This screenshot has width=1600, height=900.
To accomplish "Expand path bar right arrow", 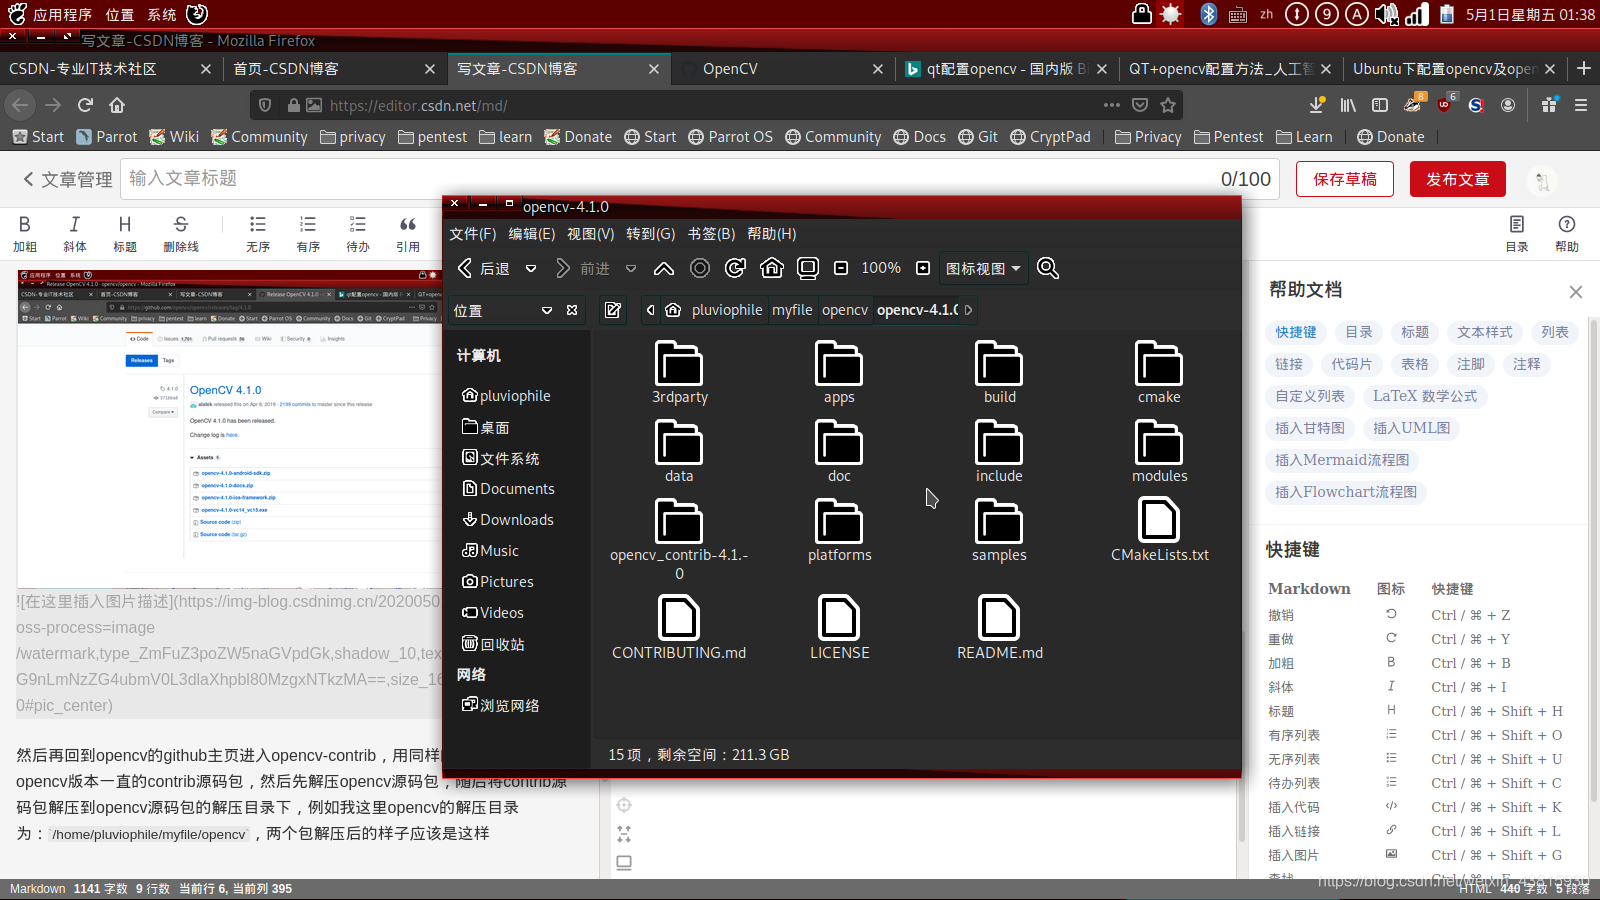I will coord(968,310).
